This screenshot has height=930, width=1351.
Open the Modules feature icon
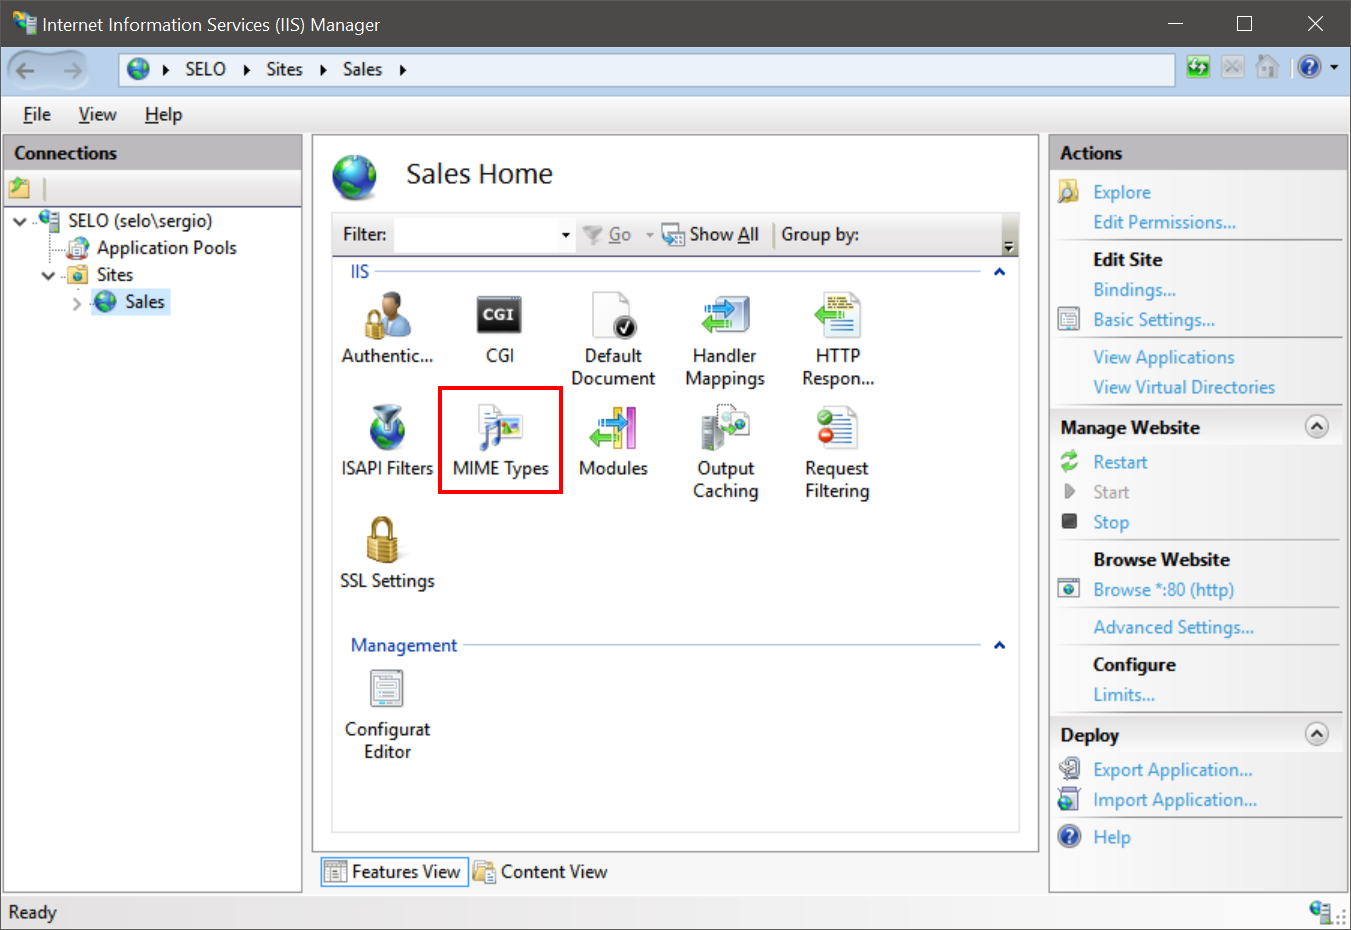(613, 441)
